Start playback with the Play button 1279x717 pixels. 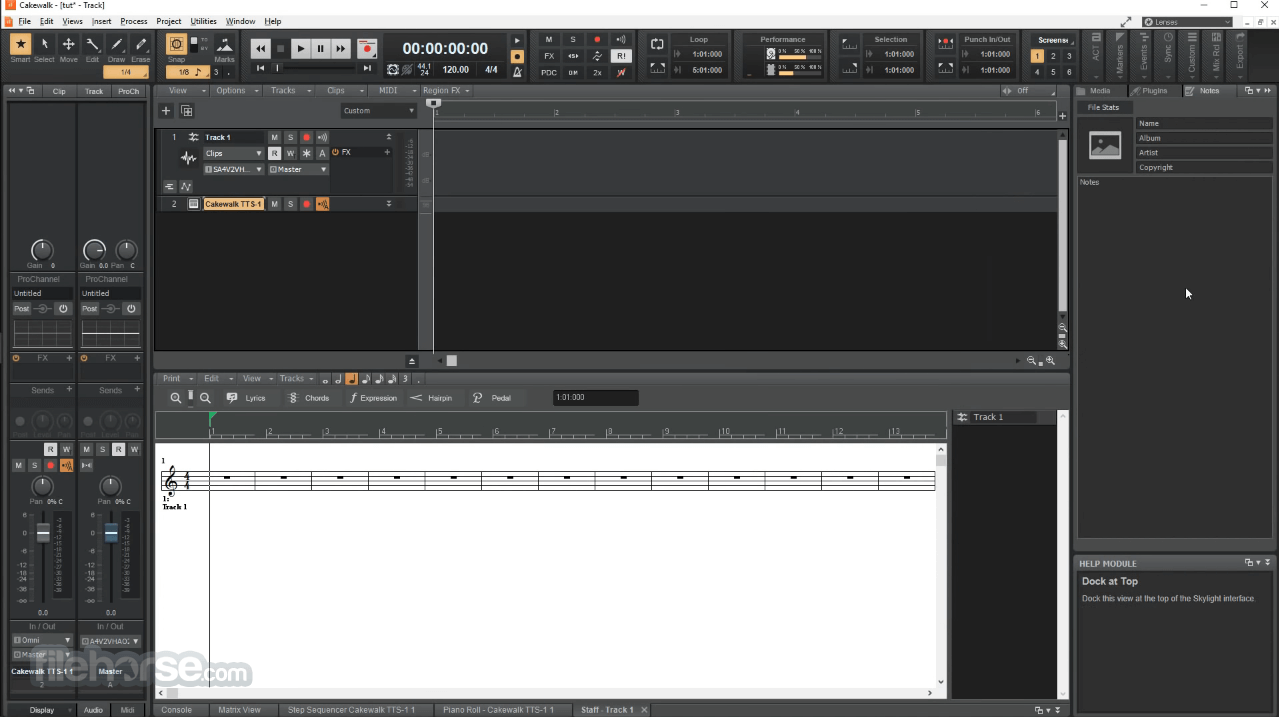tap(300, 48)
